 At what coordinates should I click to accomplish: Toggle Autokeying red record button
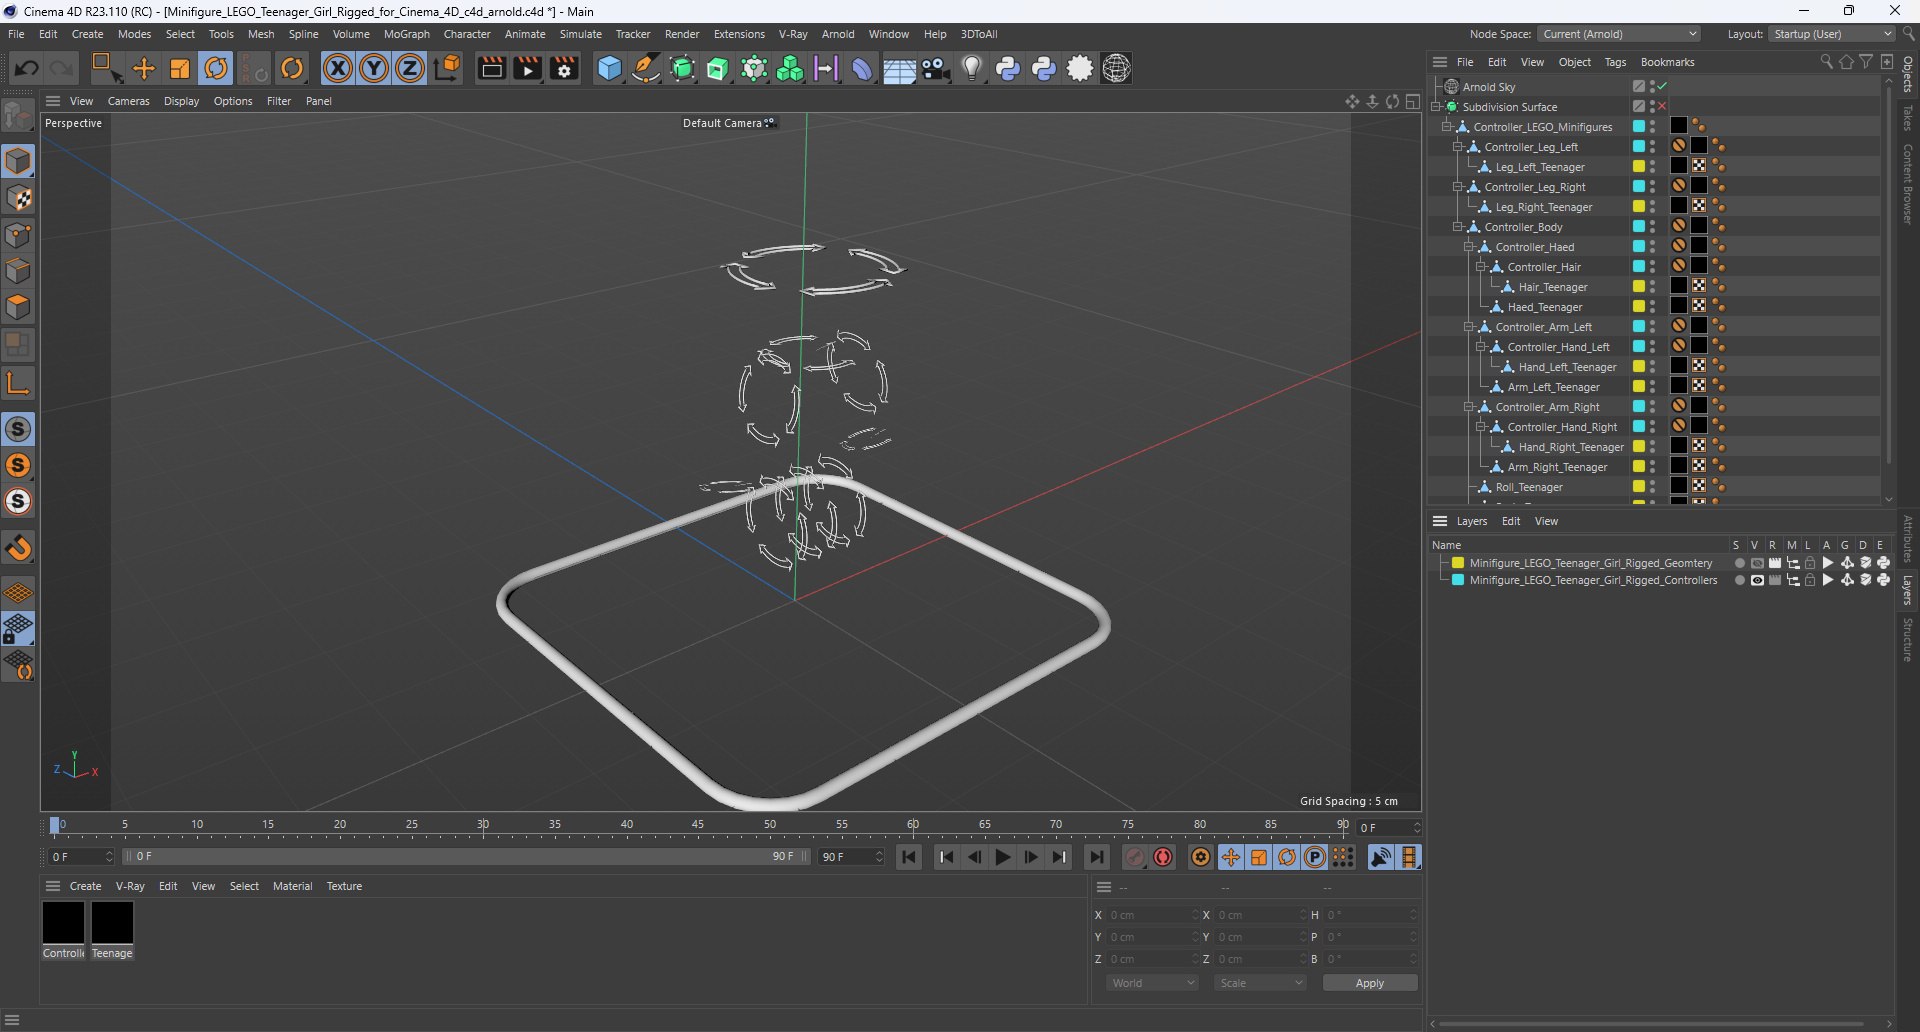point(1163,857)
